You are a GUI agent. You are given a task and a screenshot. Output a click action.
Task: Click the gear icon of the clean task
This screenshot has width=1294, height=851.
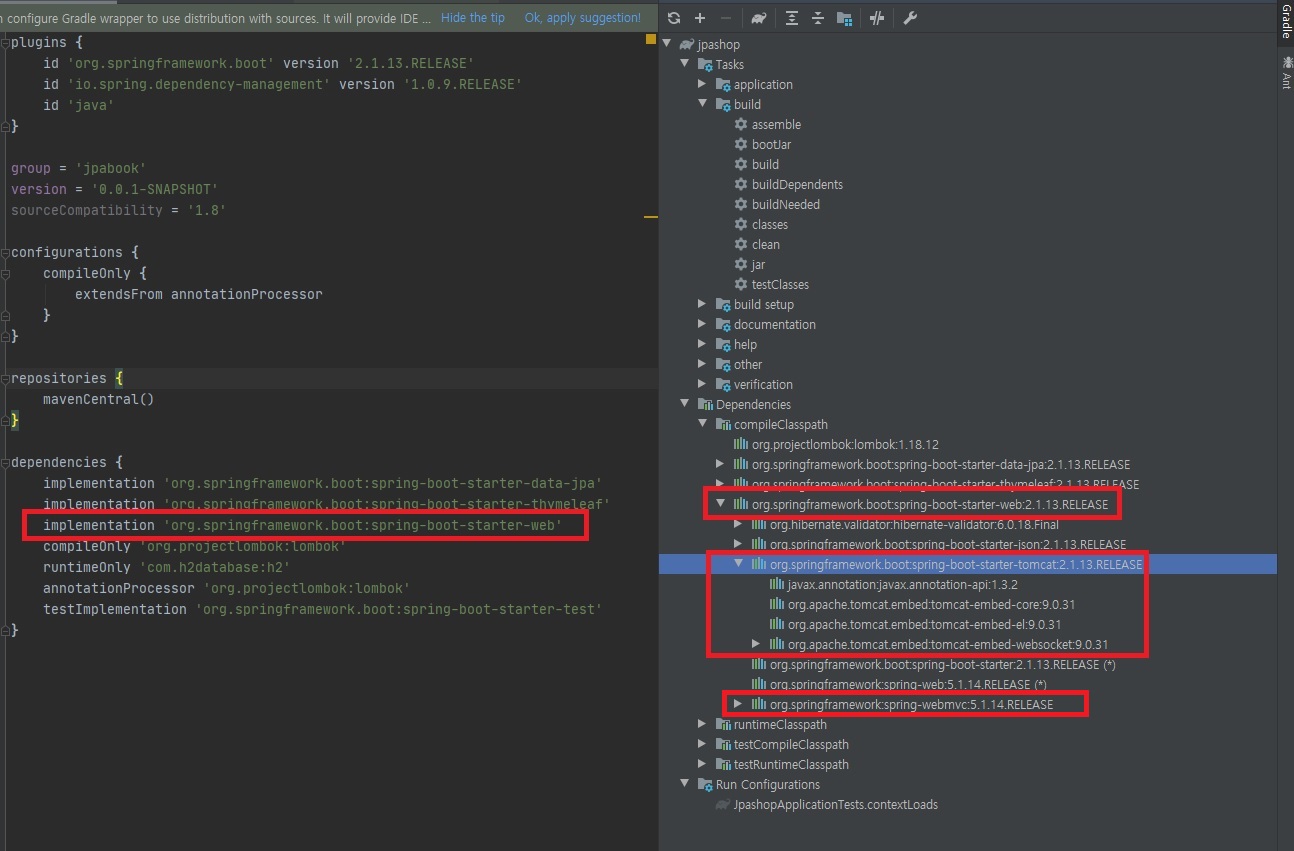(741, 244)
